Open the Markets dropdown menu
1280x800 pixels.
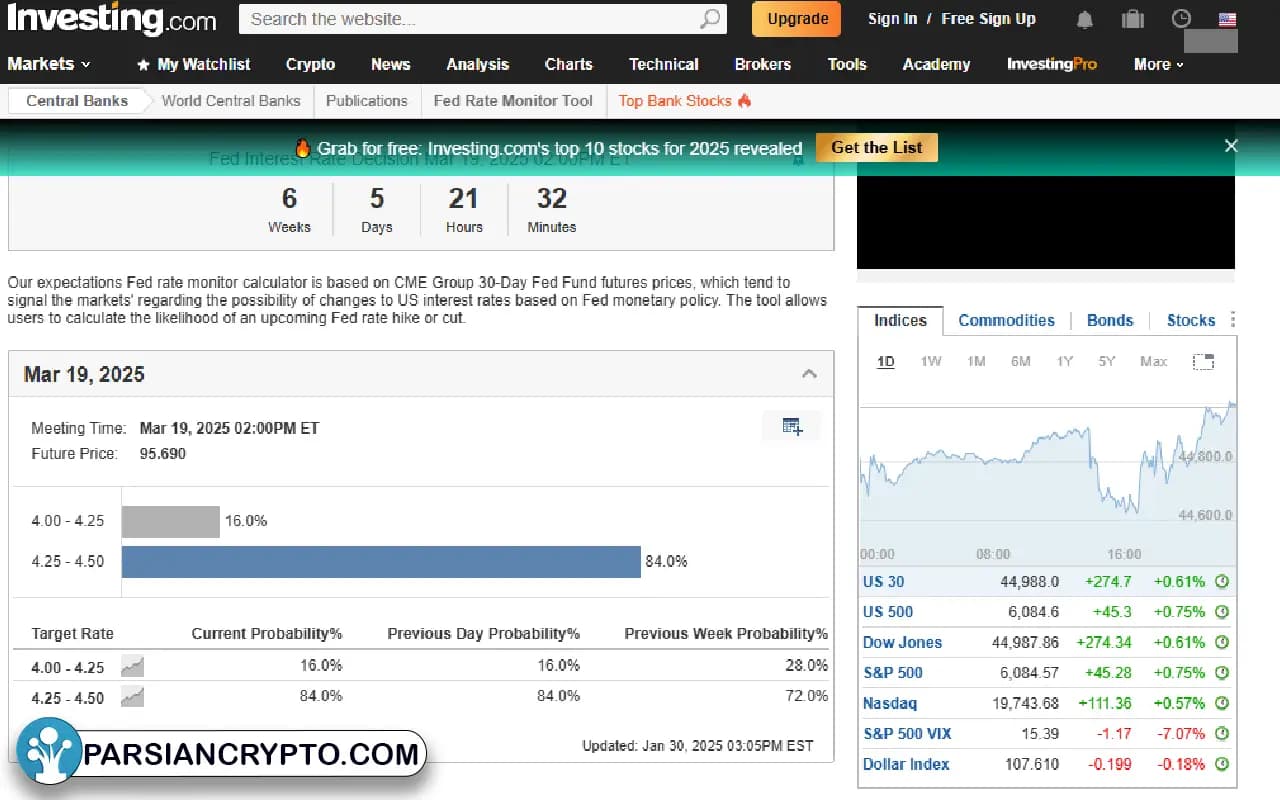coord(49,64)
